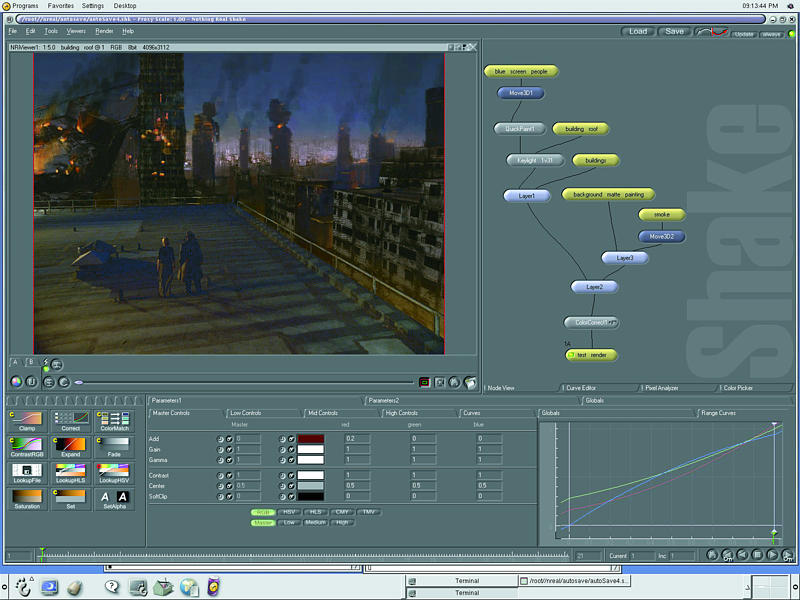Pick the SetAlpha node icon
The width and height of the screenshot is (800, 600).
click(113, 496)
